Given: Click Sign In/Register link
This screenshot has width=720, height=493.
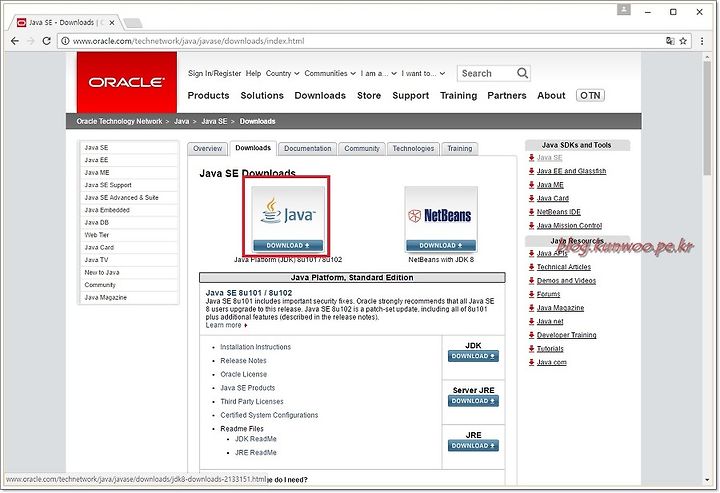Looking at the screenshot, I should tap(214, 73).
